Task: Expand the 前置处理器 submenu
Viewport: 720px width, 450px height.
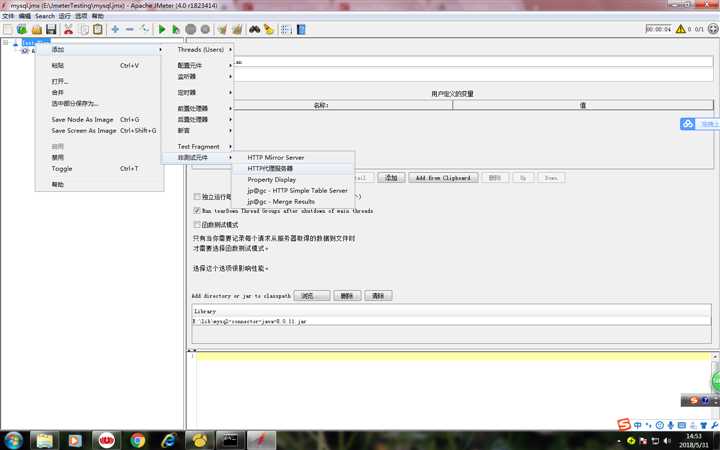Action: [x=198, y=108]
